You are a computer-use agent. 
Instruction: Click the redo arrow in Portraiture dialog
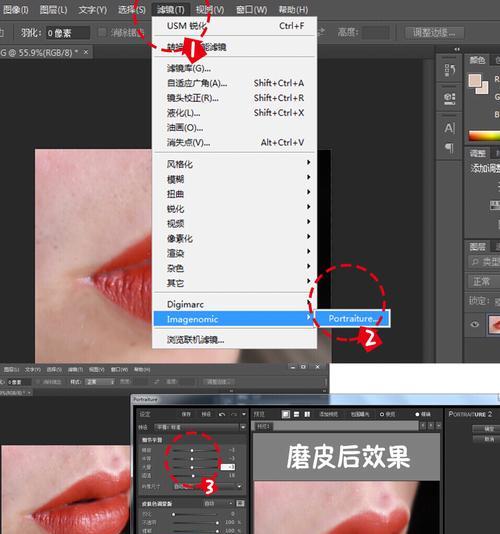[234, 414]
